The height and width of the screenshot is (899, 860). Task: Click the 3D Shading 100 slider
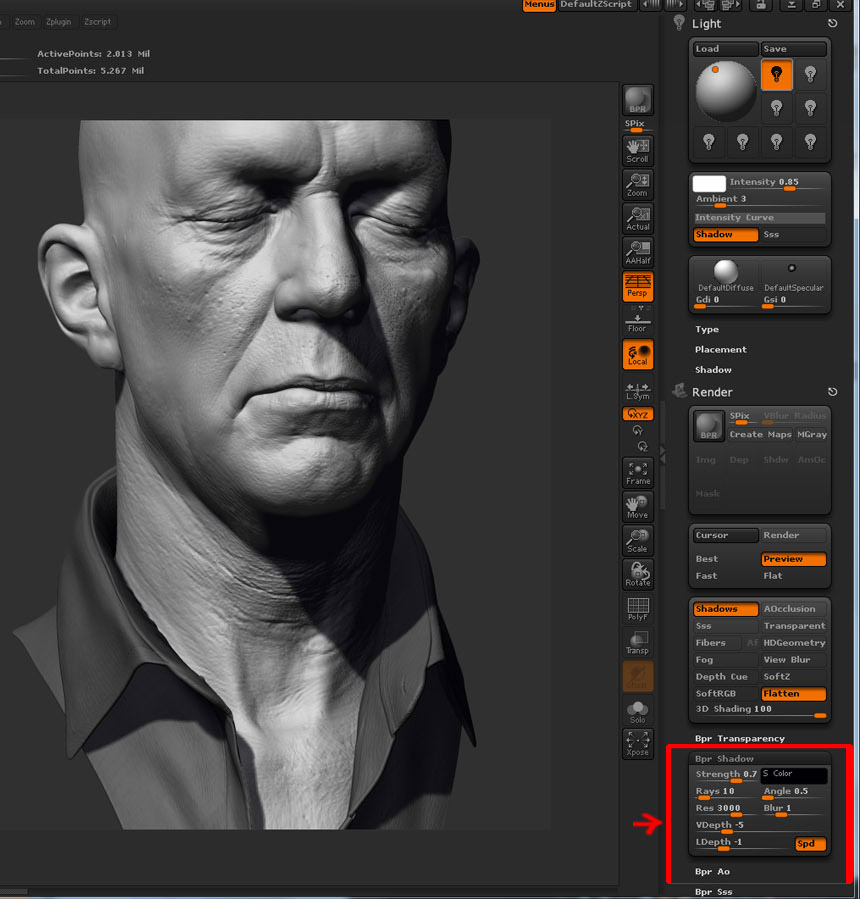tap(760, 710)
